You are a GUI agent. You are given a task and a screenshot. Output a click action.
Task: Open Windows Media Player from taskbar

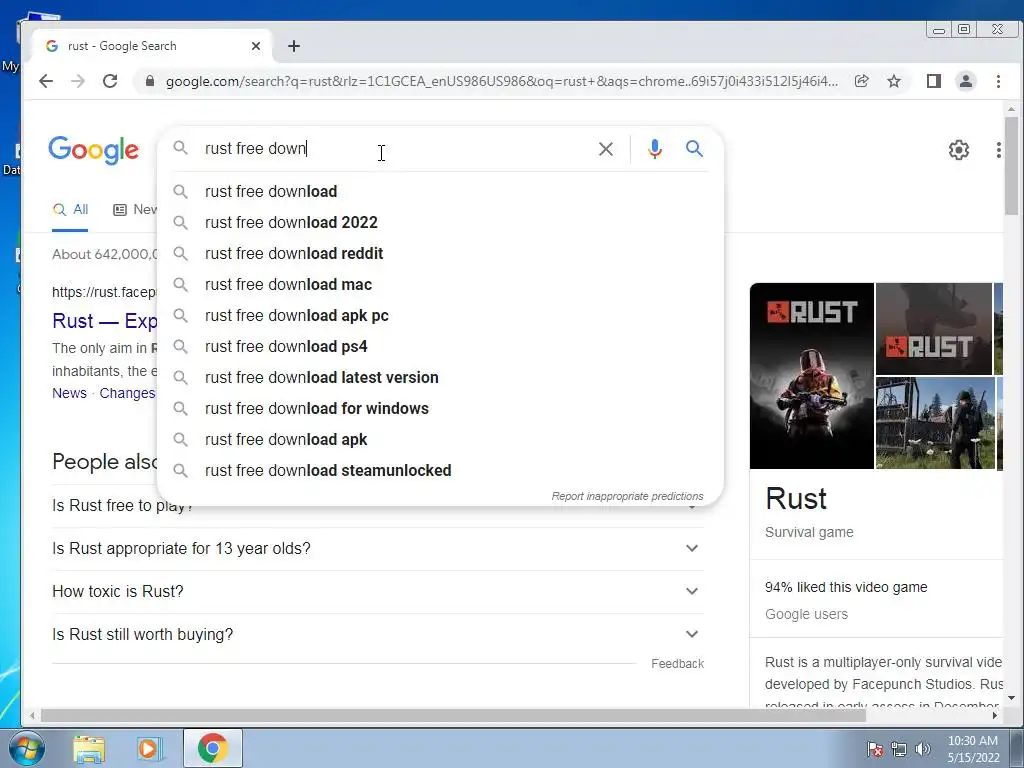[x=150, y=748]
